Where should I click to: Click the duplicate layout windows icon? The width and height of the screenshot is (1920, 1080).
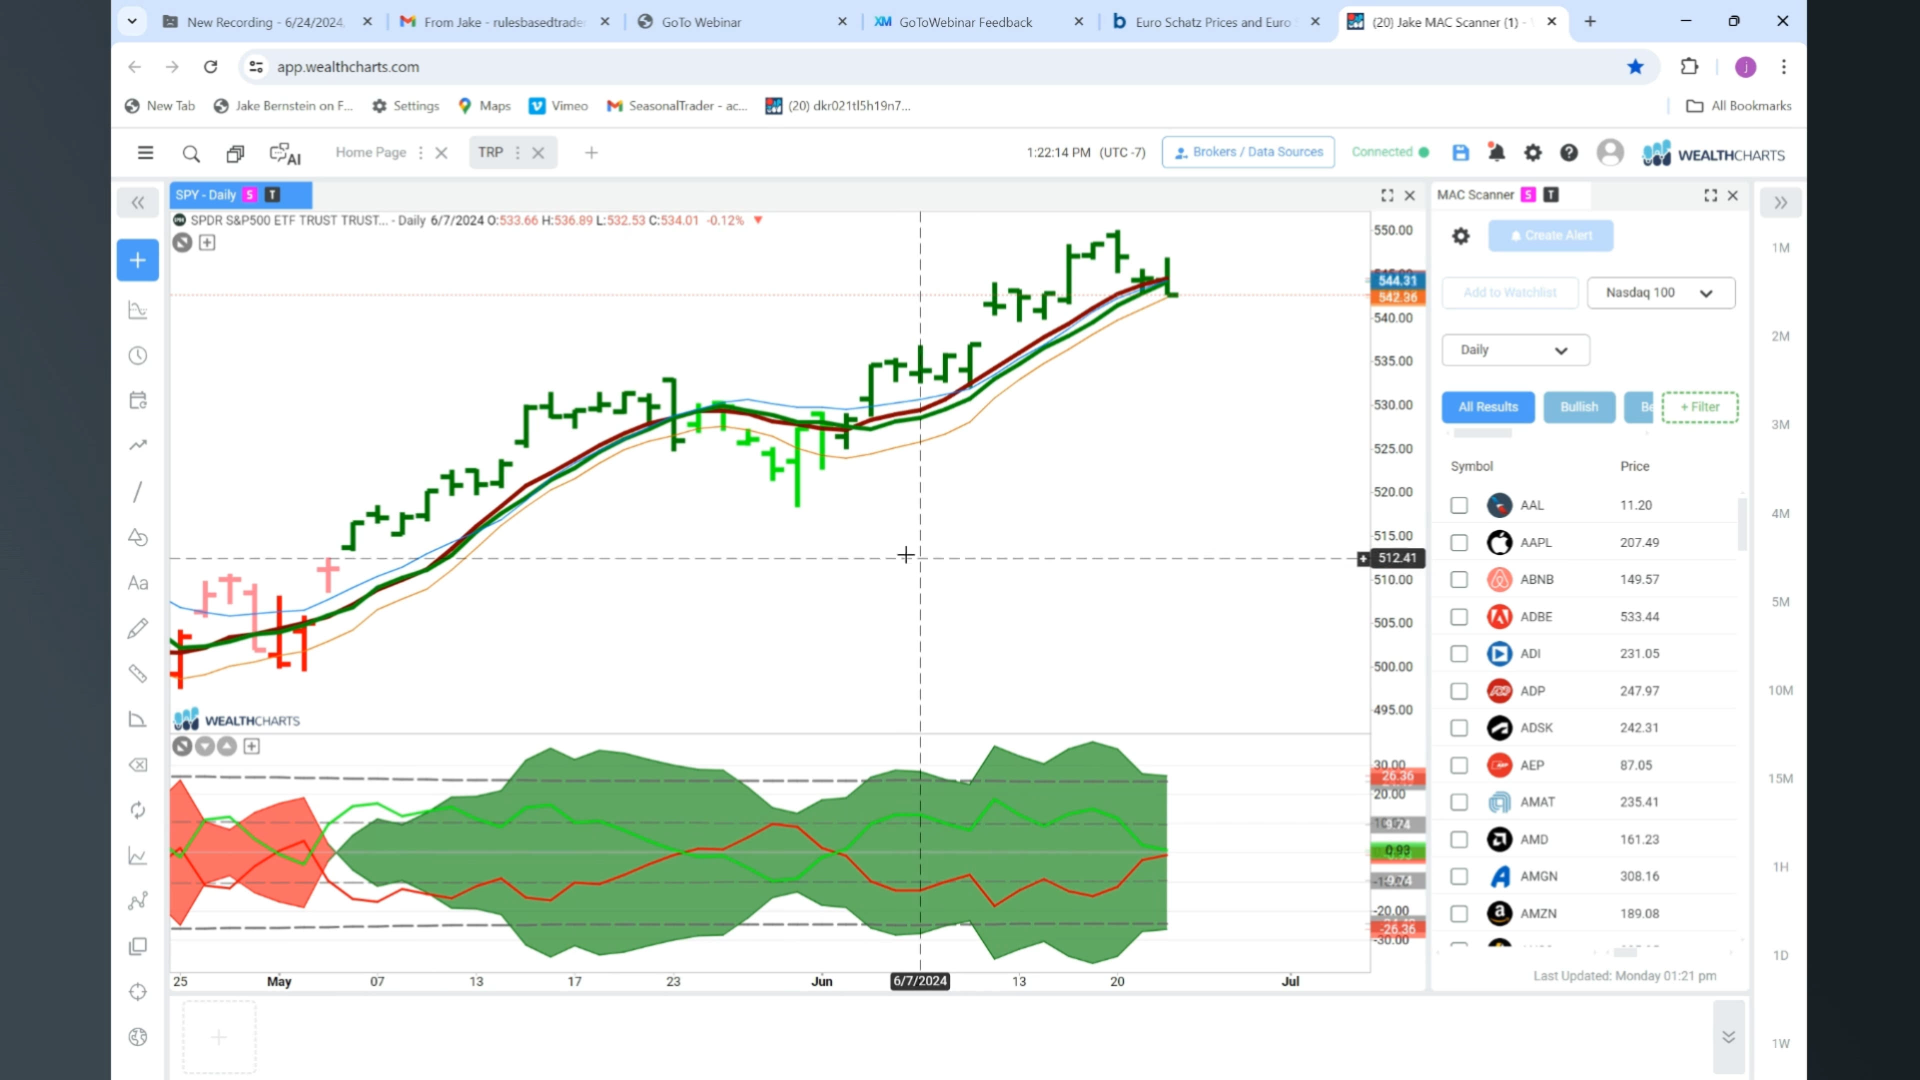pyautogui.click(x=235, y=153)
